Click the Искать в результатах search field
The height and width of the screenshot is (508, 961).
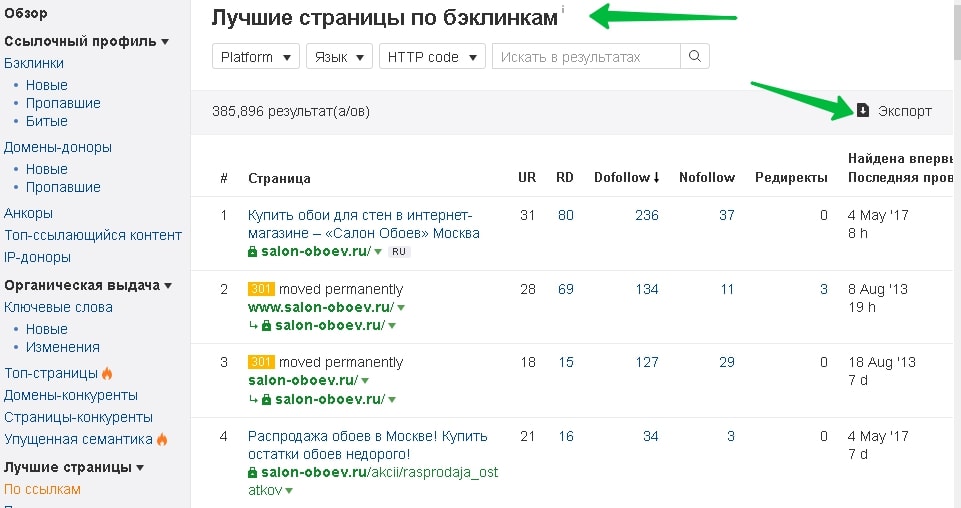[586, 57]
